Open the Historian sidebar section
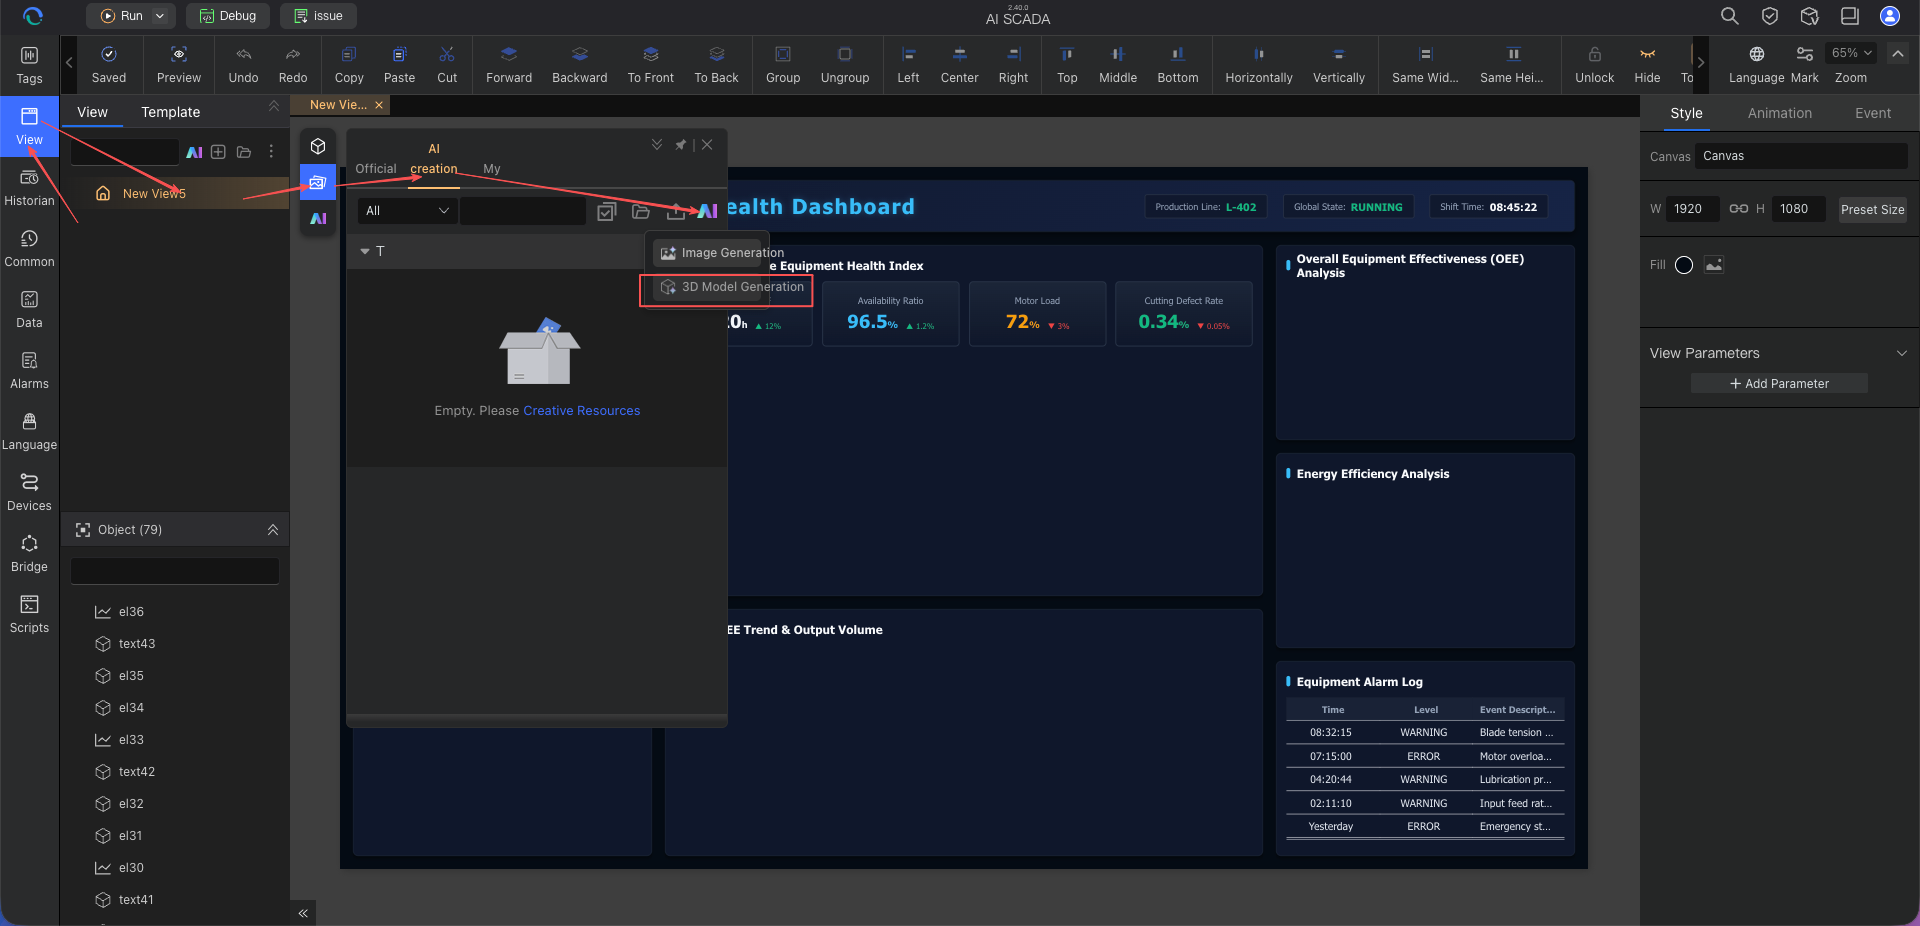This screenshot has height=926, width=1920. 29,188
